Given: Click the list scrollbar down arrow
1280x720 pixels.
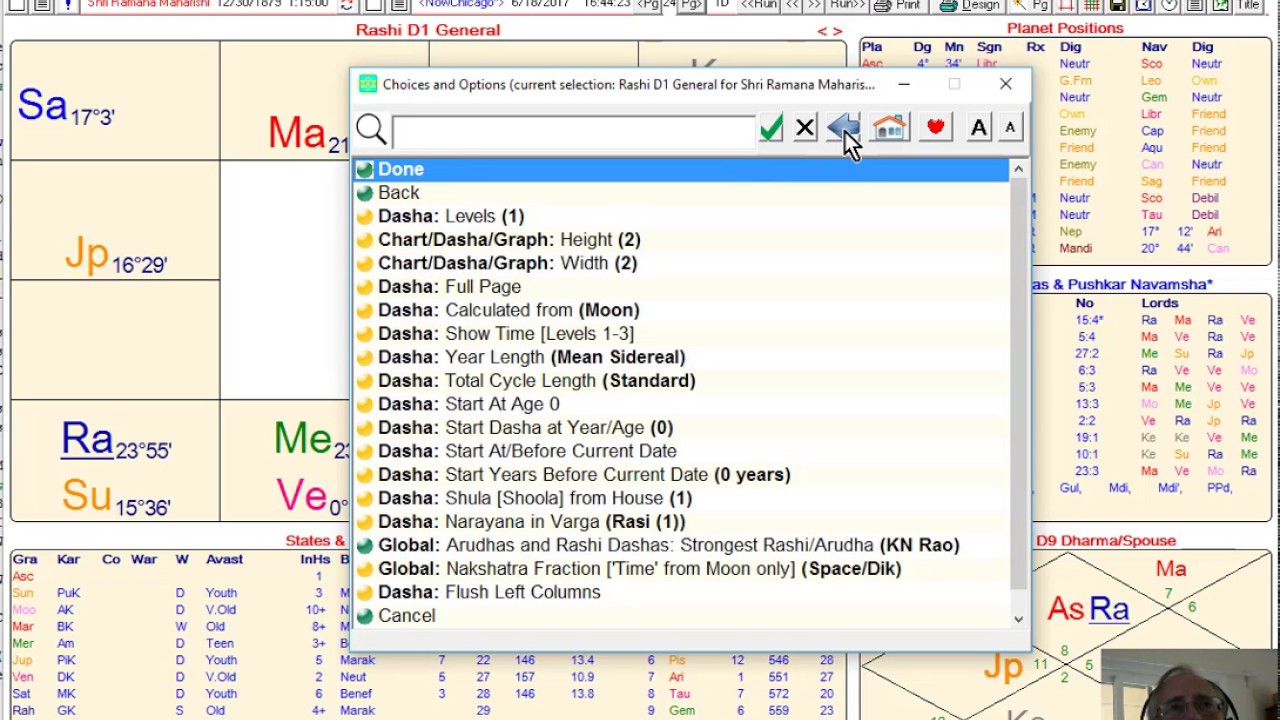Looking at the screenshot, I should tap(1018, 619).
